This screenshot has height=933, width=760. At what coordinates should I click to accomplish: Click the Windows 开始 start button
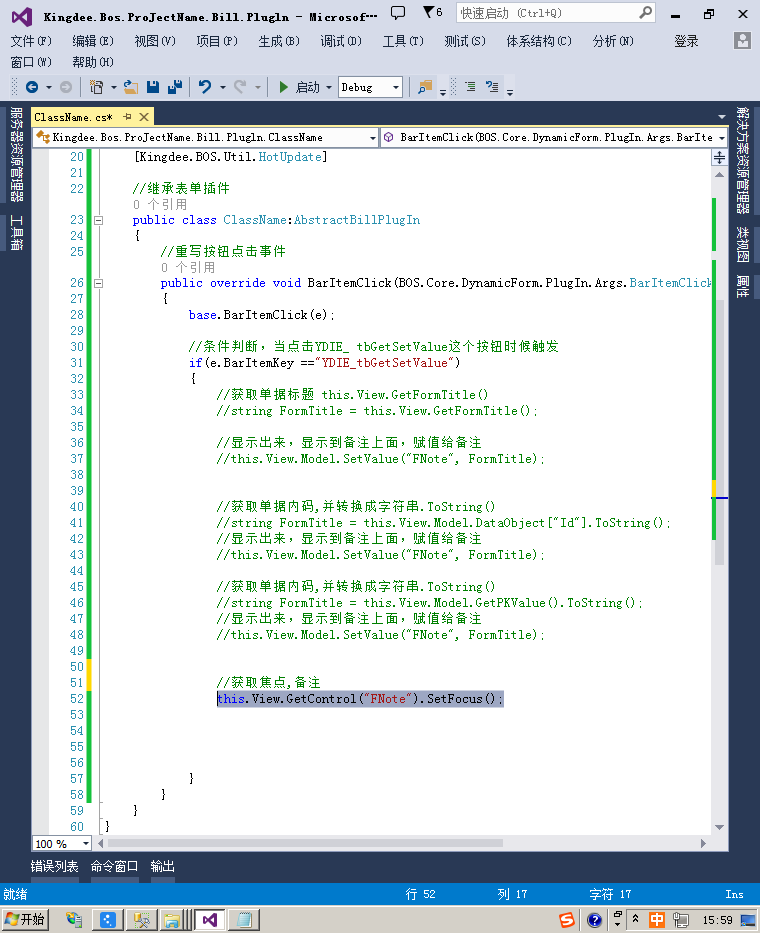tap(24, 919)
